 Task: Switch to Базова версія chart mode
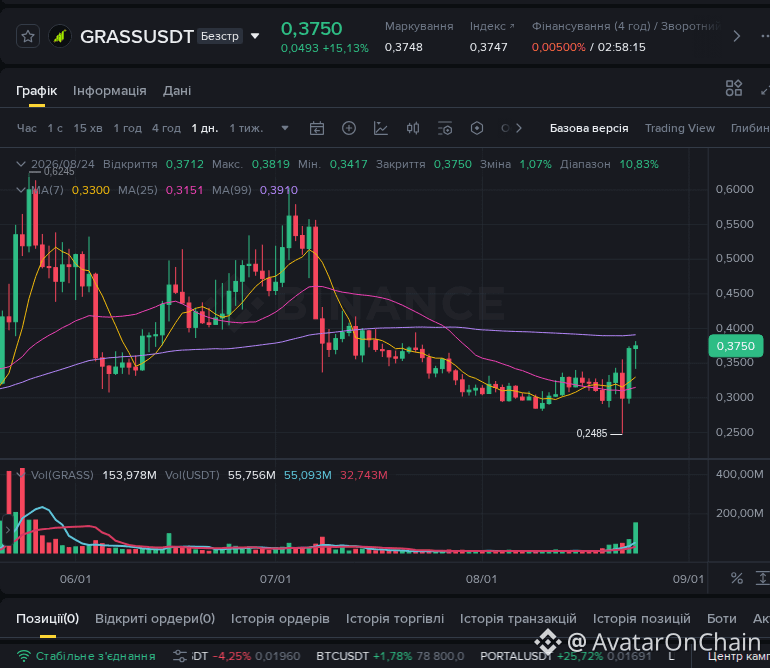(589, 128)
